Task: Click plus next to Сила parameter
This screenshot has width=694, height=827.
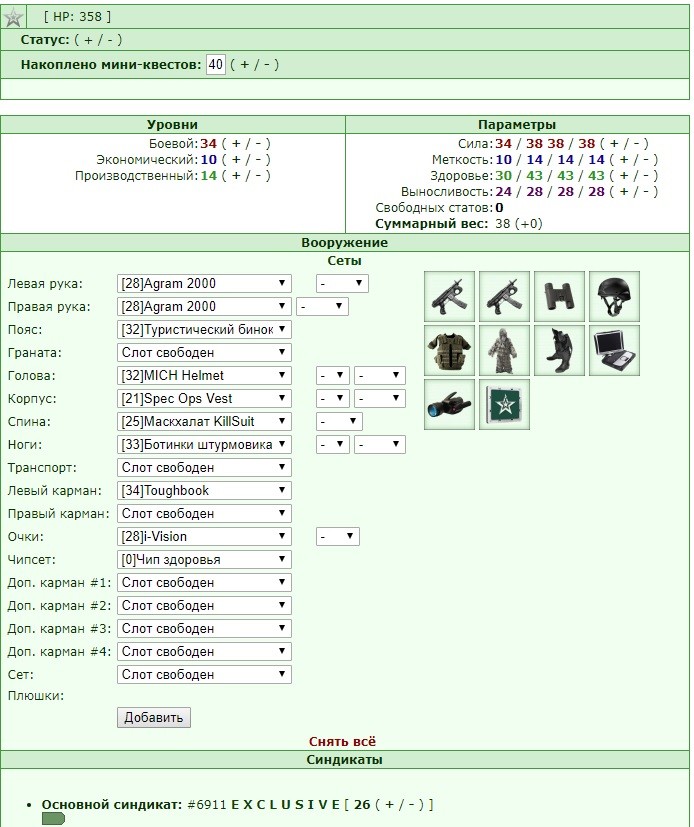Action: click(x=614, y=143)
